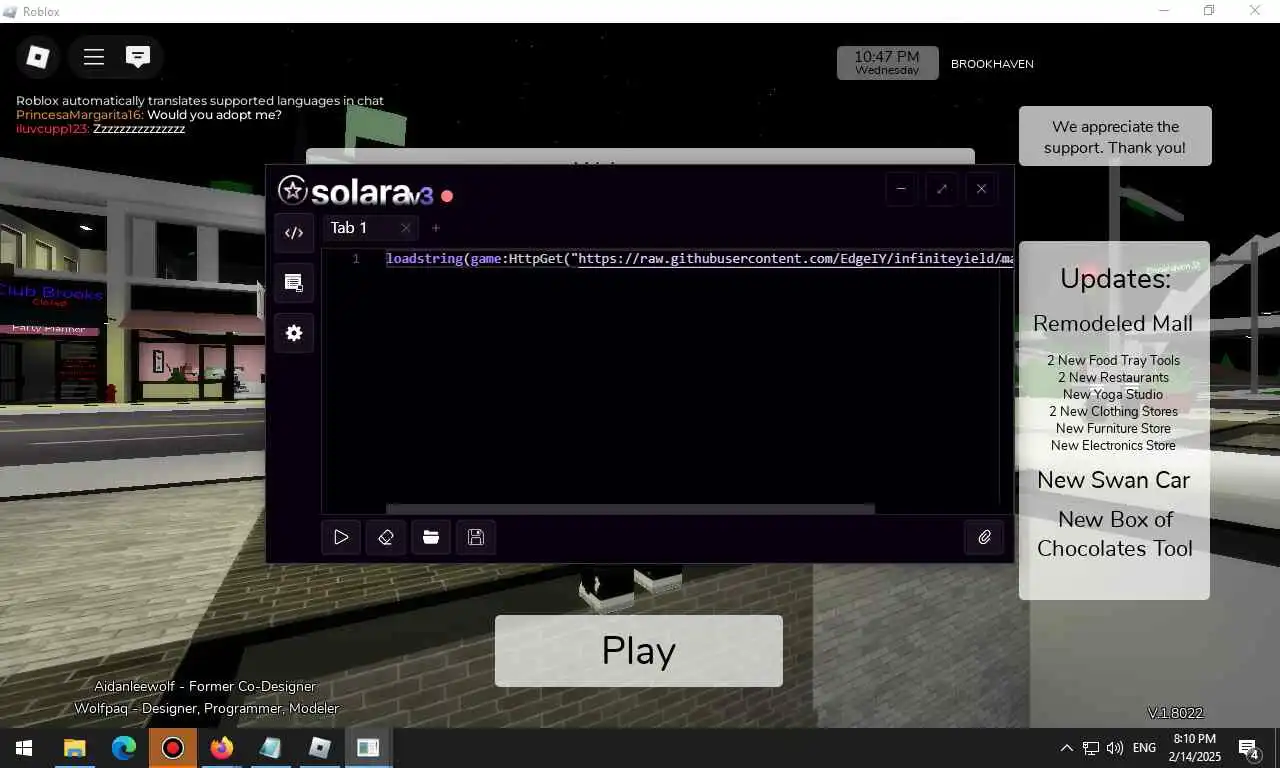Image resolution: width=1280 pixels, height=768 pixels.
Task: Open a script file with folder icon
Action: point(431,537)
